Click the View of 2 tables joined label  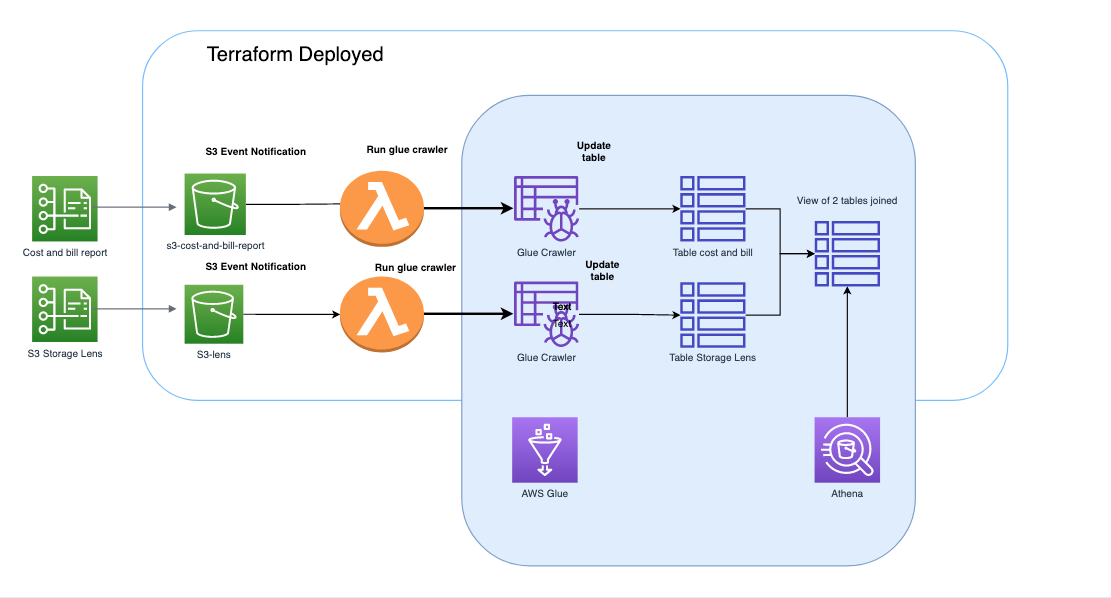pos(847,201)
